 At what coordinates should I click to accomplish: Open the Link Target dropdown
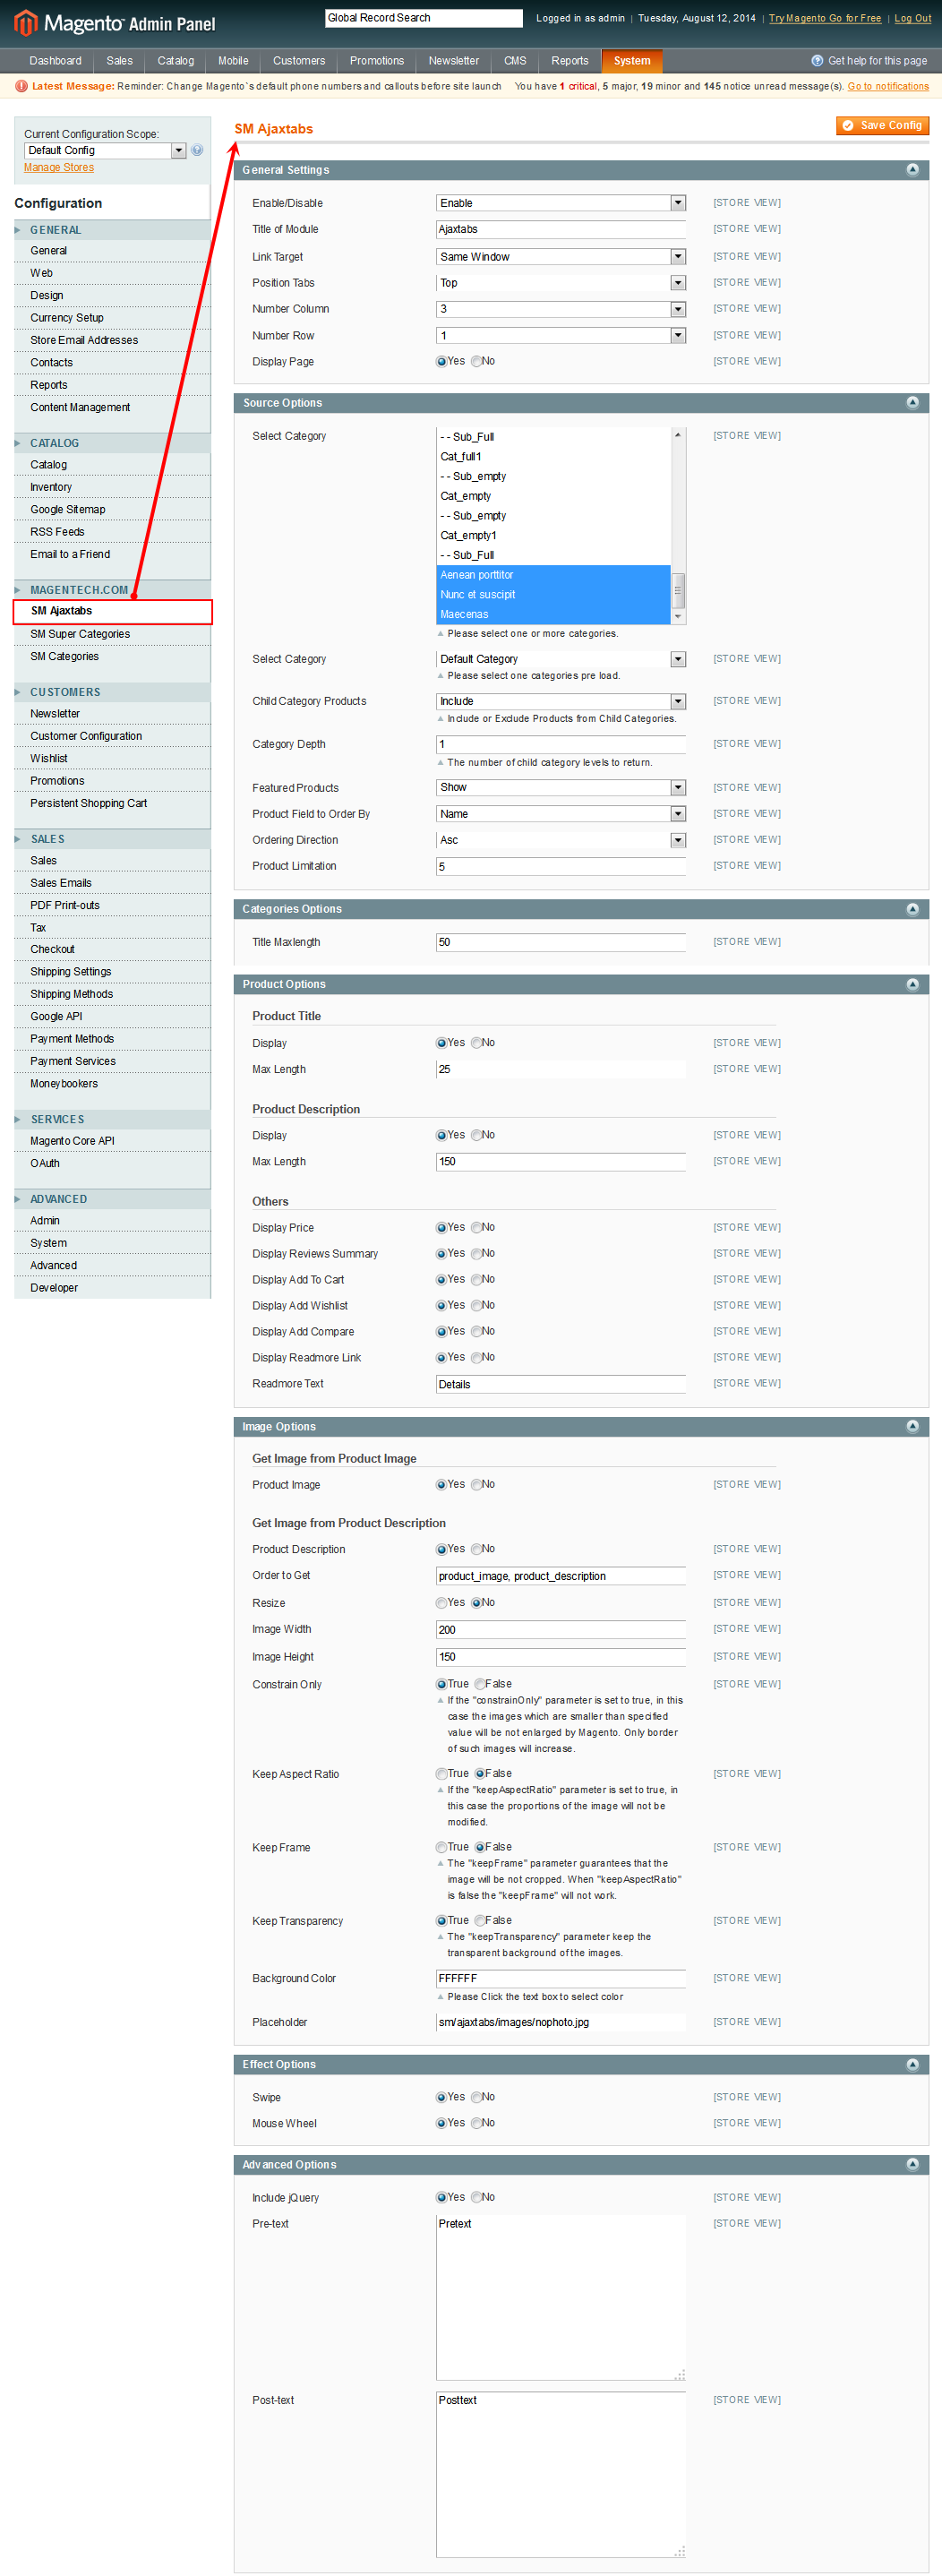coord(561,257)
